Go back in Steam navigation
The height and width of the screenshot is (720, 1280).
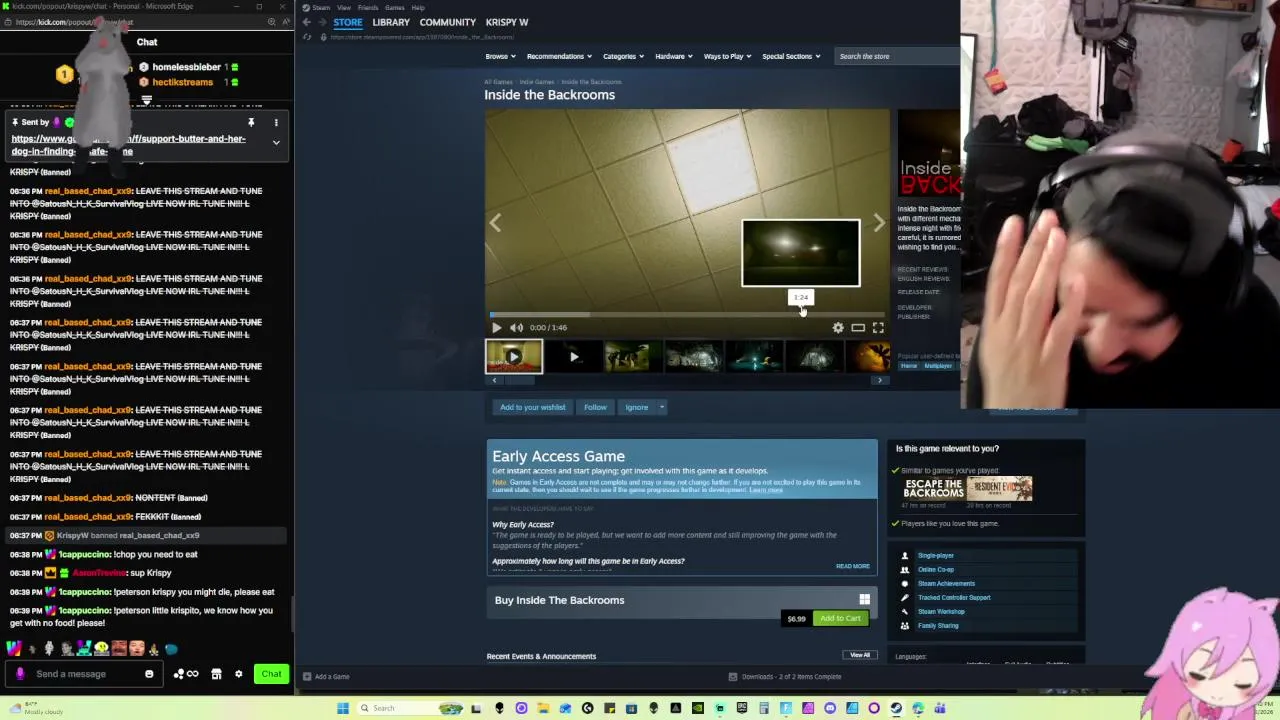point(307,22)
